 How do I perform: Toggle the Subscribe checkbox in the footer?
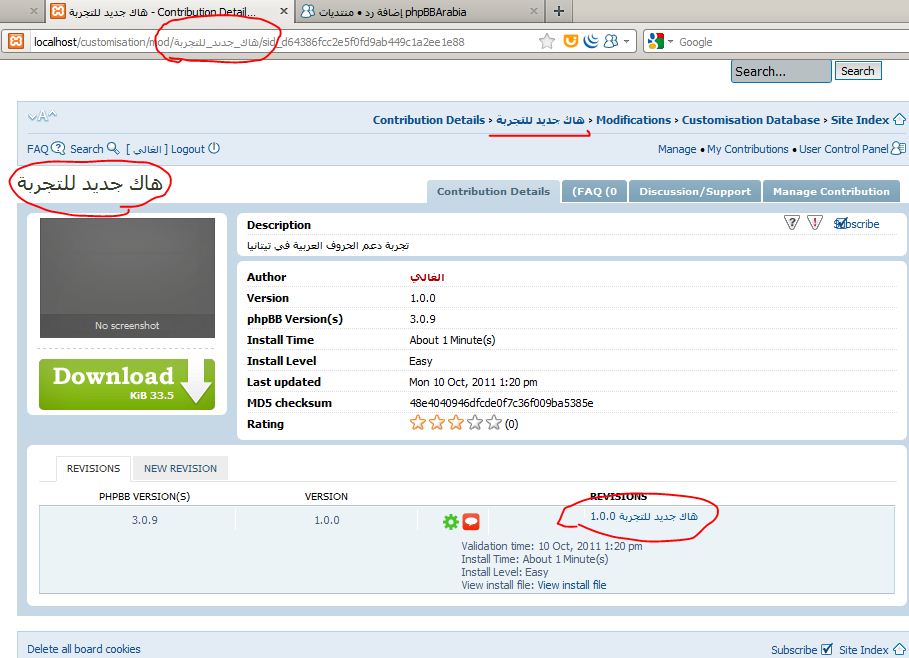(826, 649)
